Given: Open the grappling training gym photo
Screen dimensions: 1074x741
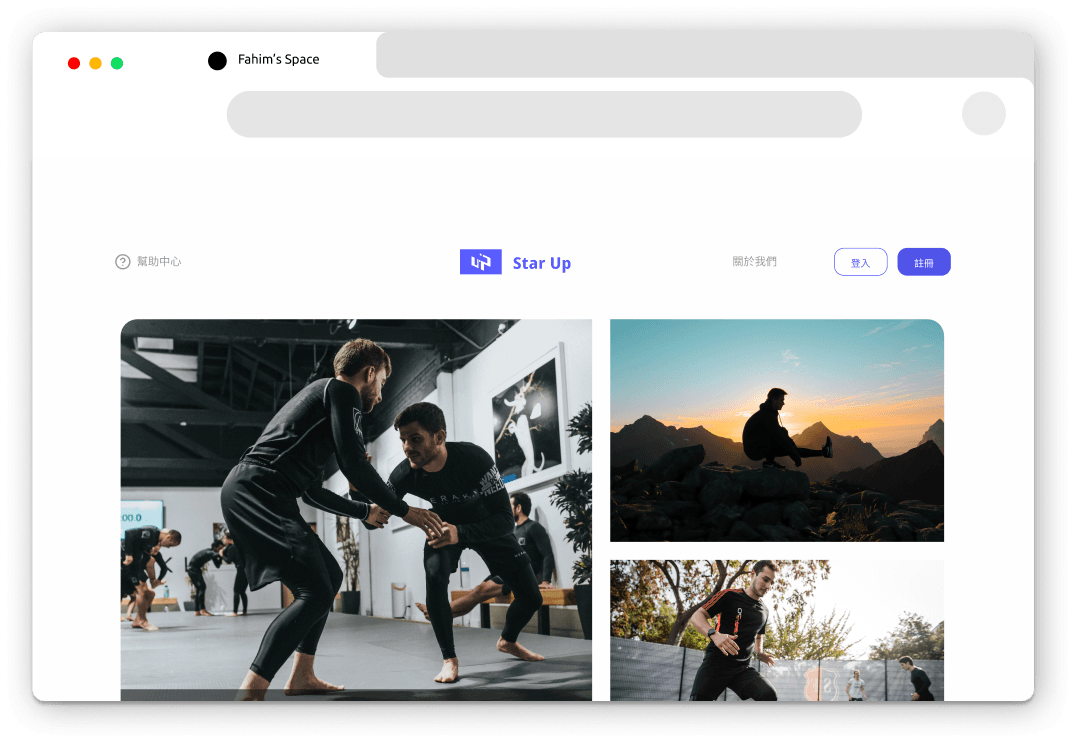Looking at the screenshot, I should point(356,510).
